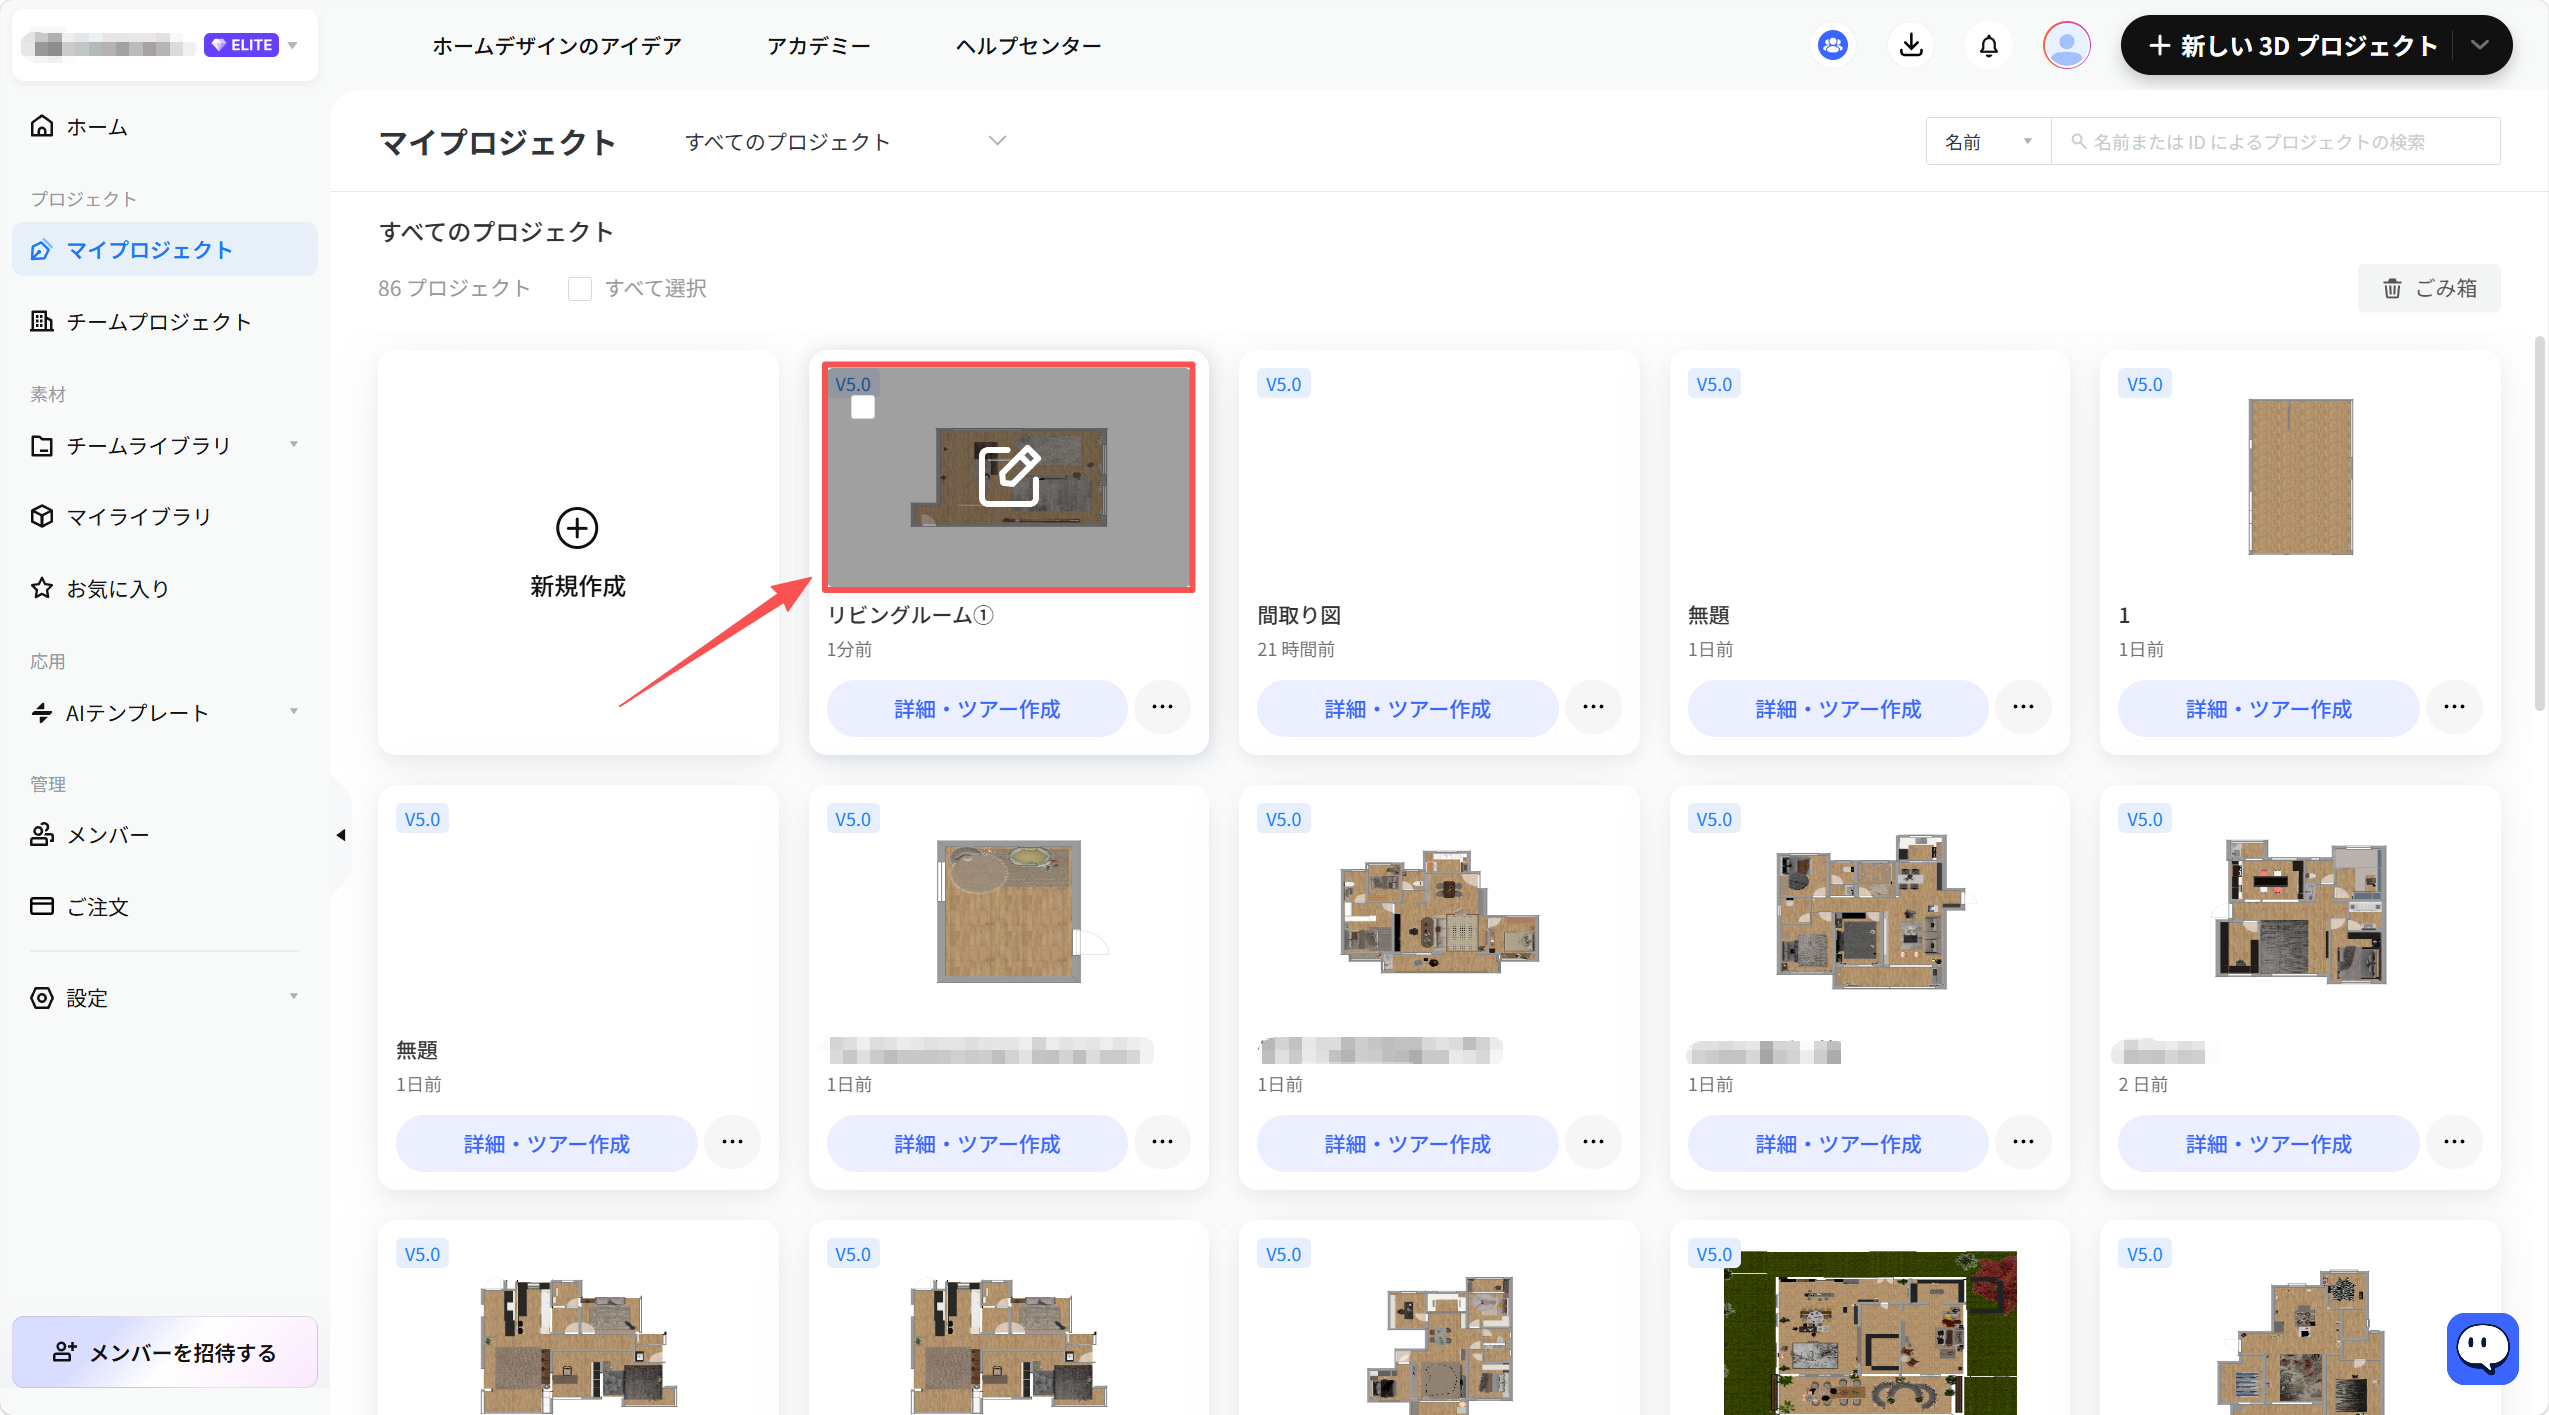
Task: Open ヘルプセンター in top nav
Action: 1028,46
